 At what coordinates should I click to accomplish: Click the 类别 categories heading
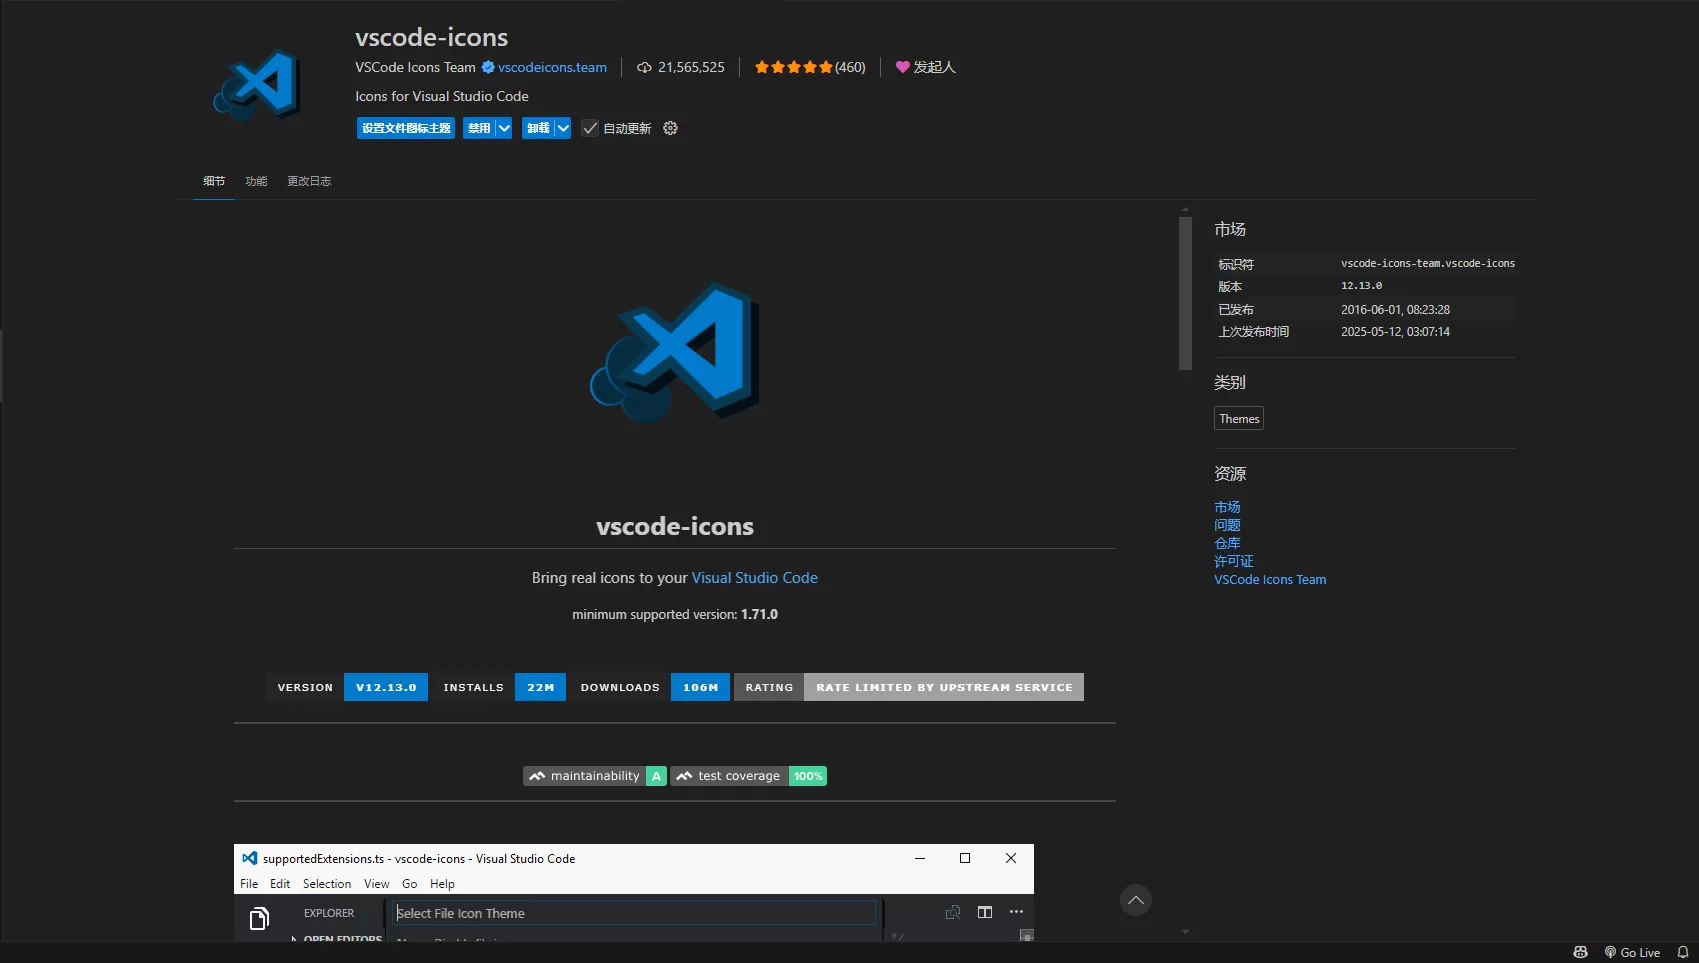(x=1230, y=382)
